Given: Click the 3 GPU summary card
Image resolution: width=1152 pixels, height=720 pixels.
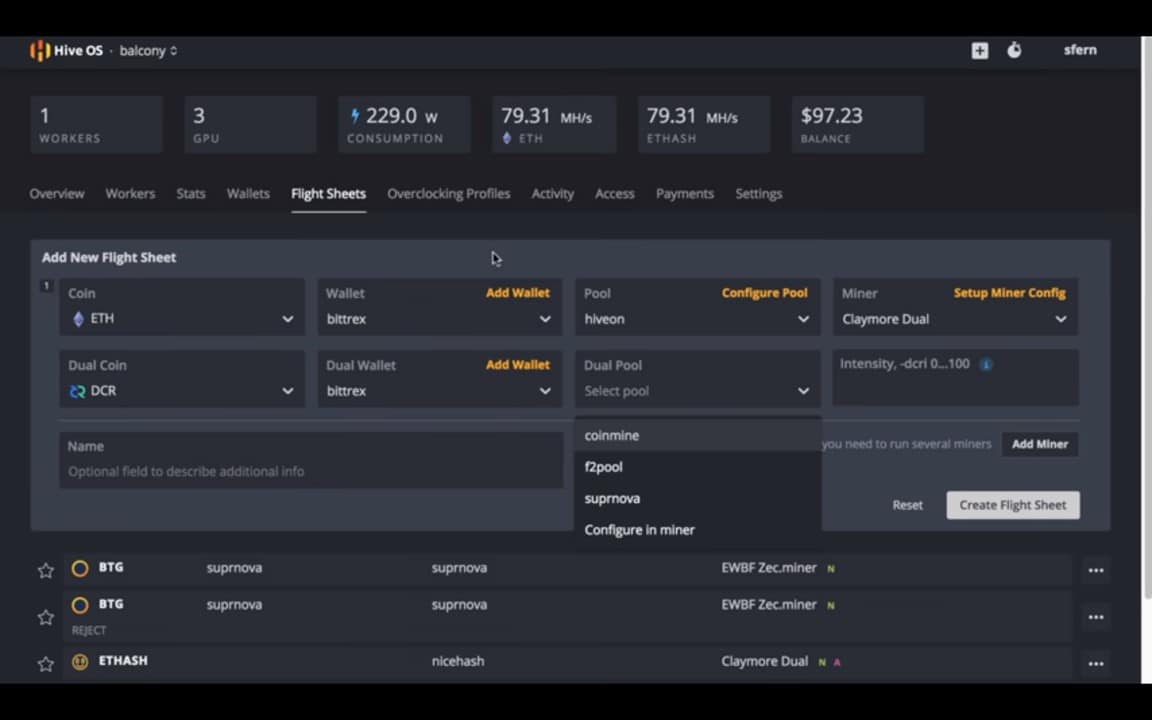Looking at the screenshot, I should click(x=251, y=124).
